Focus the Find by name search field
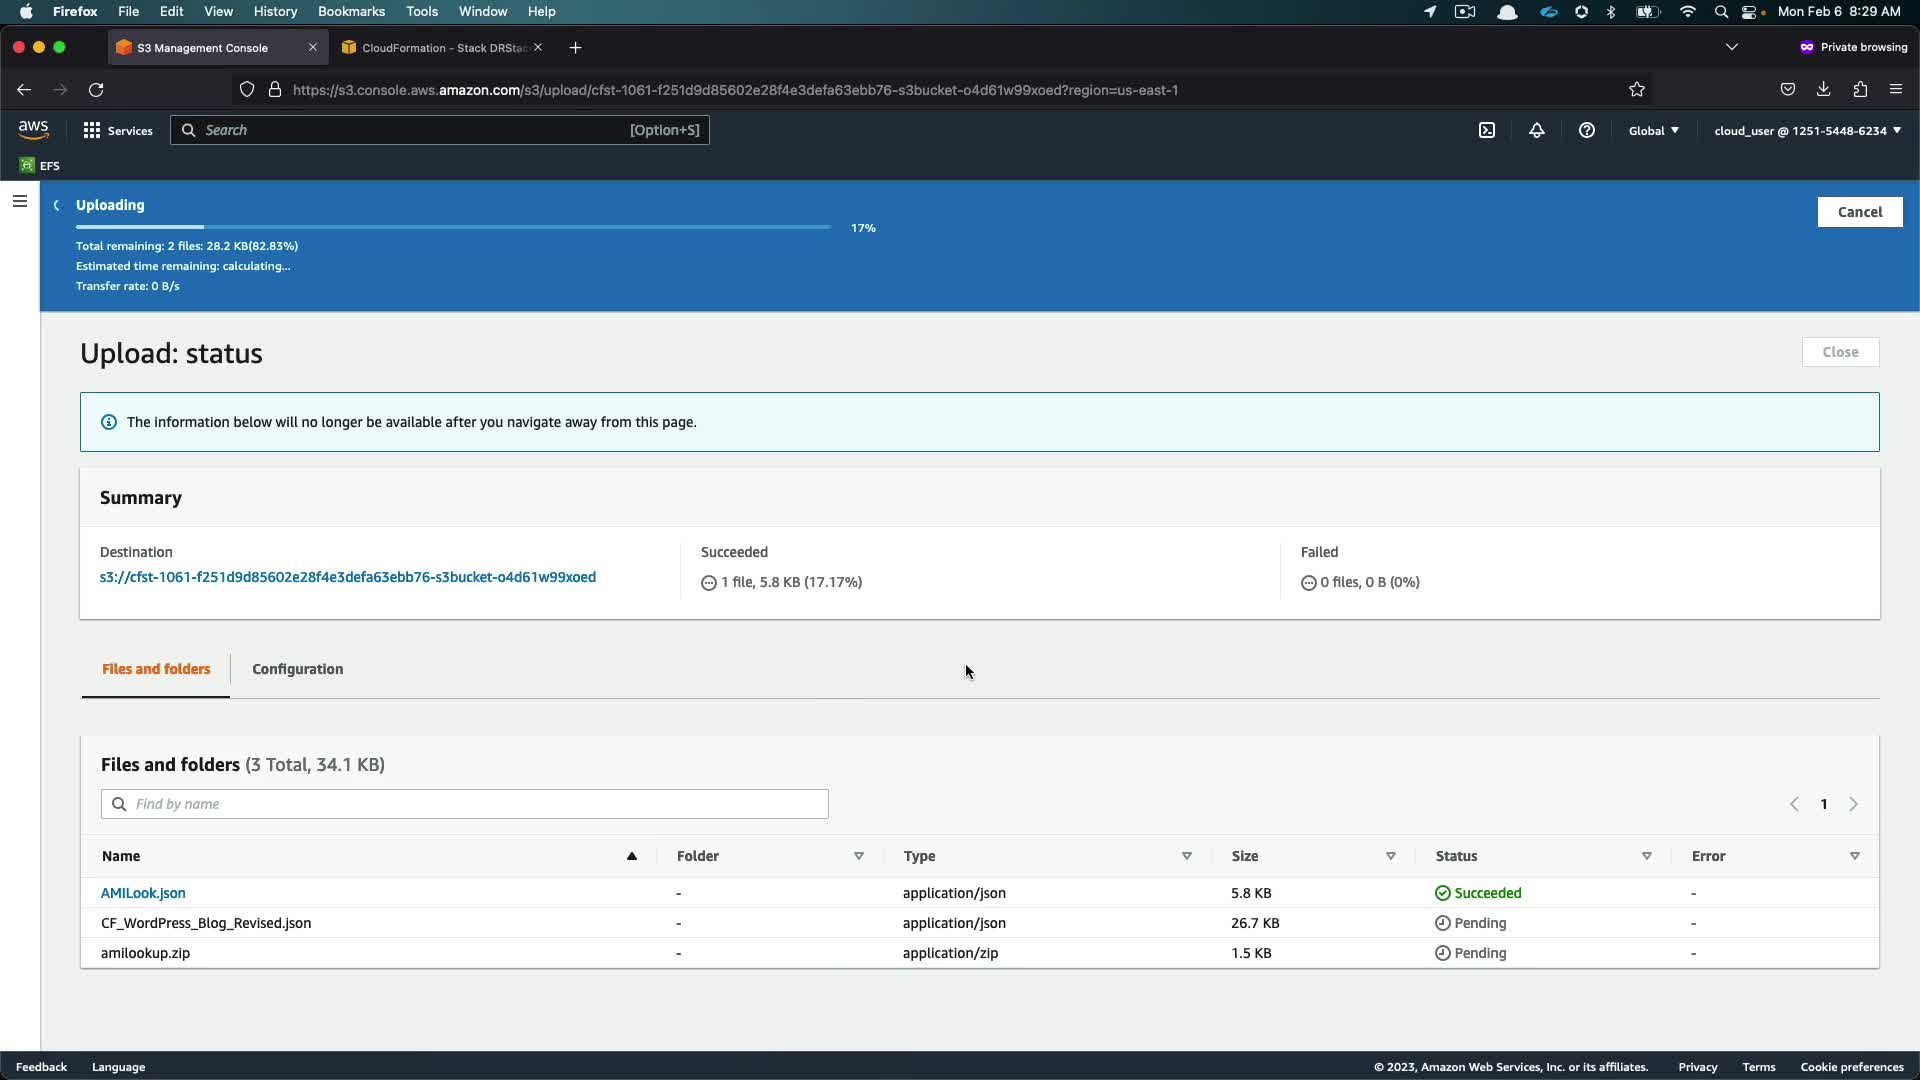Image resolution: width=1920 pixels, height=1080 pixels. pyautogui.click(x=465, y=804)
